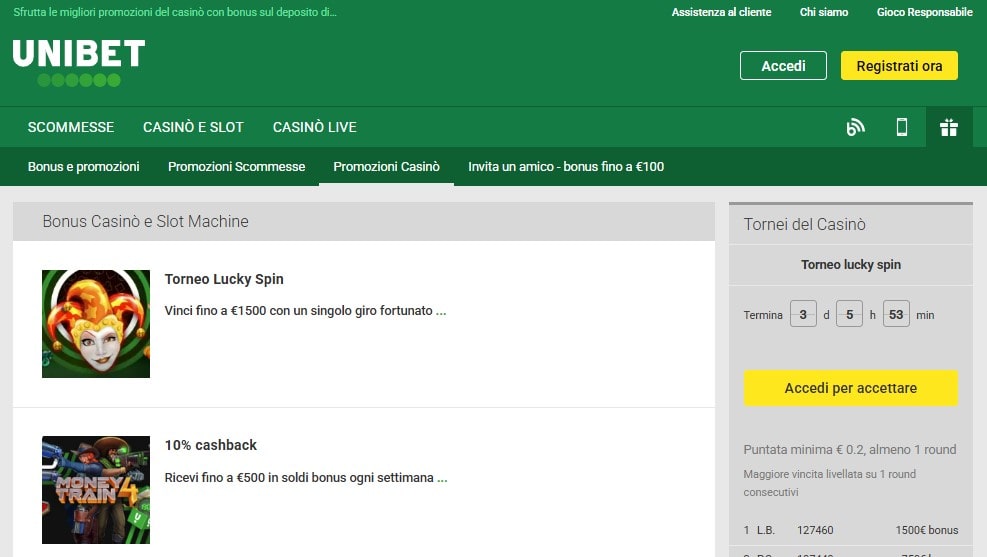Open the Casinò Live section
This screenshot has width=987, height=557.
(315, 127)
